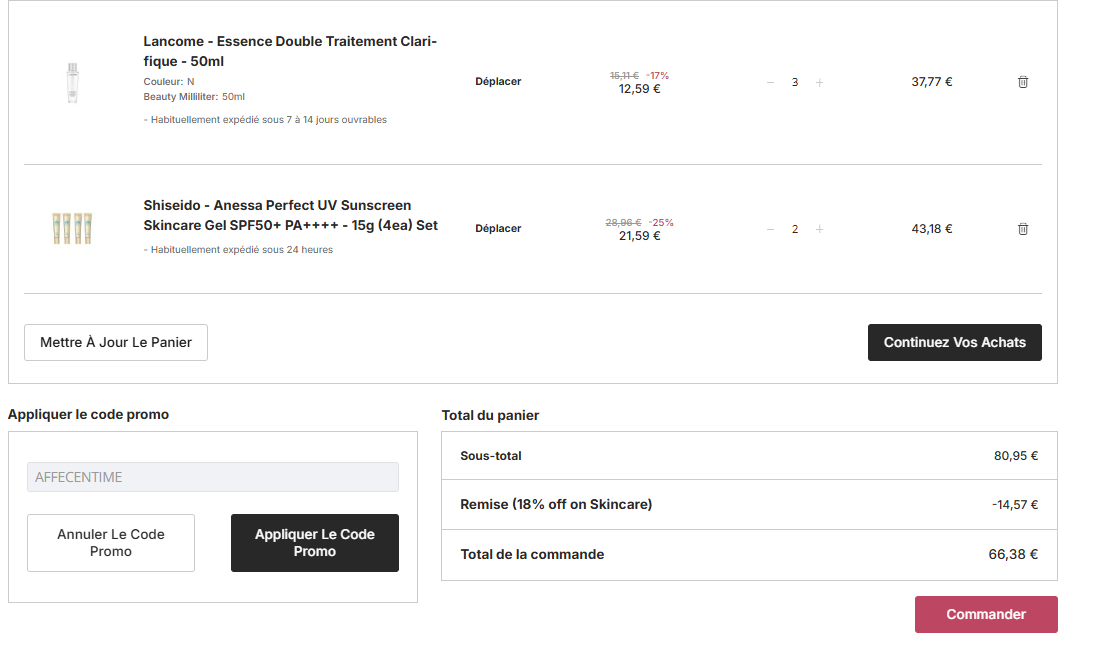Open the Shiseido Anessa Perfect UV title
Screen dimensions: 1102x647
click(x=290, y=215)
